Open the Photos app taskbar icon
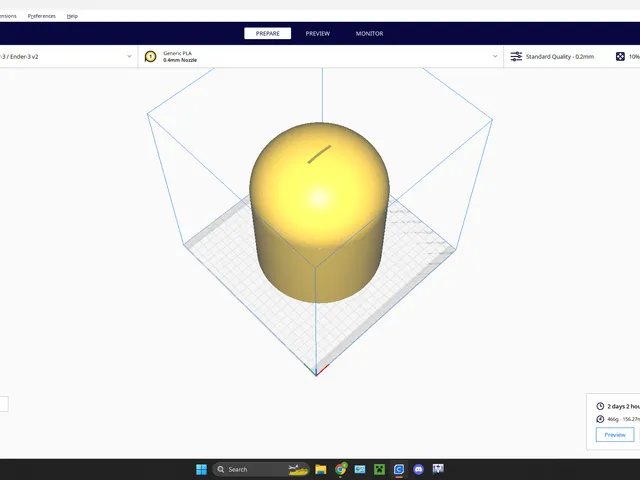 [360, 469]
